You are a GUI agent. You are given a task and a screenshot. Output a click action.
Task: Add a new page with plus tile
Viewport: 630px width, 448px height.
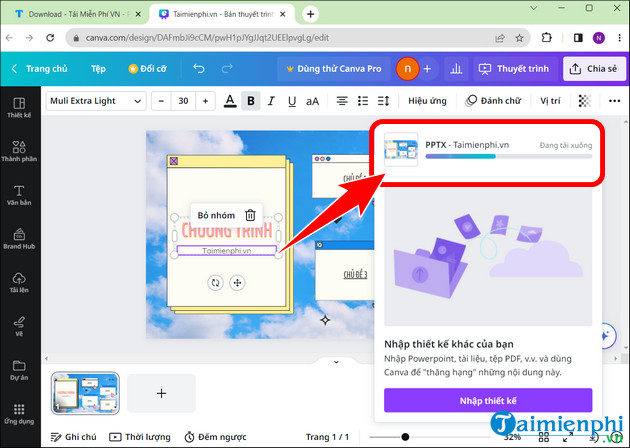[x=162, y=393]
